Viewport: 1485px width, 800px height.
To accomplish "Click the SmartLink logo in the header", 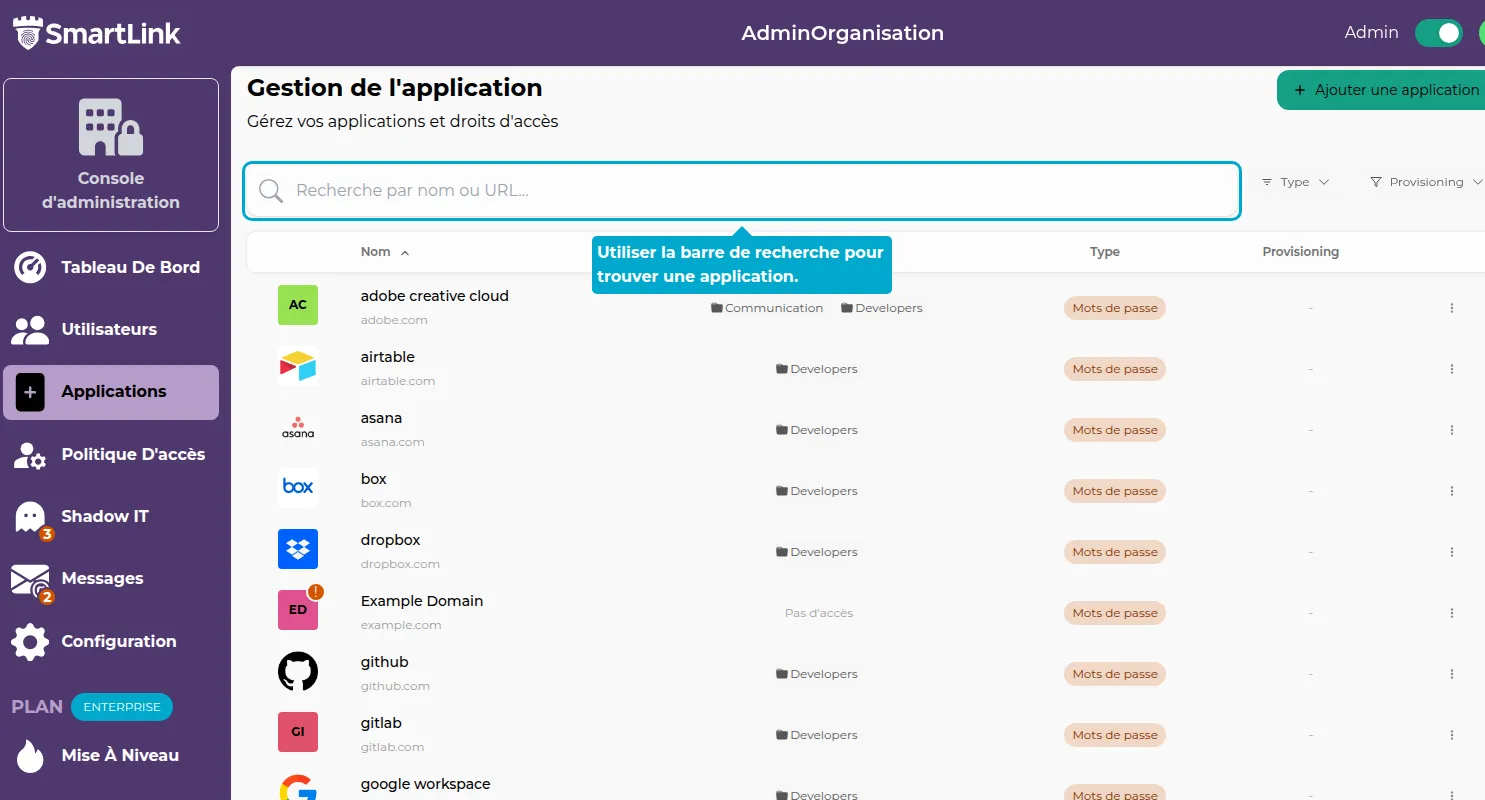I will pos(97,33).
